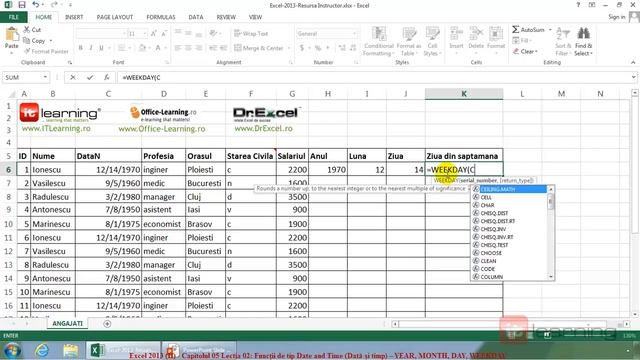Click the Delete cells icon
640x360 pixels.
[476, 33]
